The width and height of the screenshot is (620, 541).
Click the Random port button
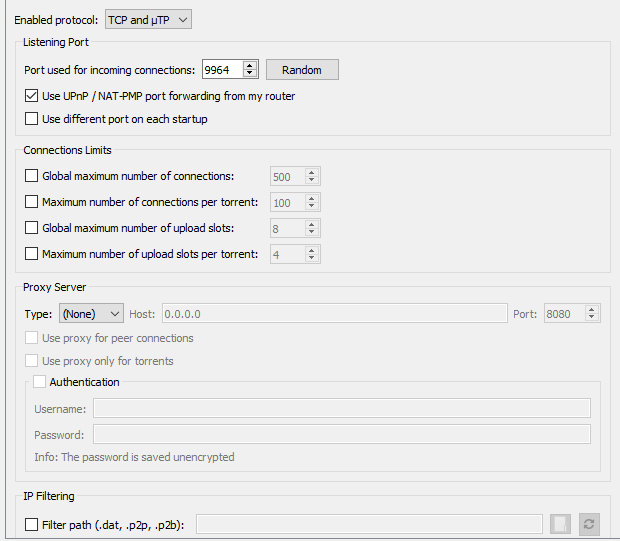(302, 70)
